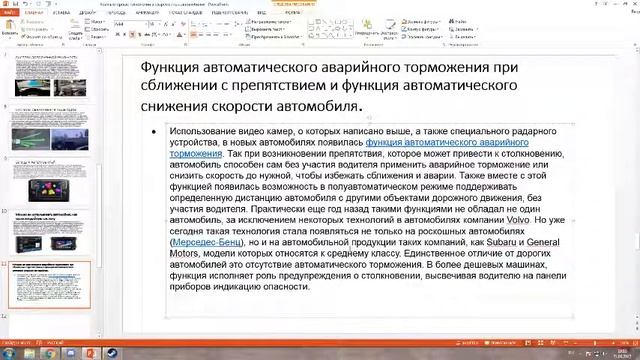Toggle italic formatting in Font group
The width and height of the screenshot is (640, 360).
[x=124, y=35]
